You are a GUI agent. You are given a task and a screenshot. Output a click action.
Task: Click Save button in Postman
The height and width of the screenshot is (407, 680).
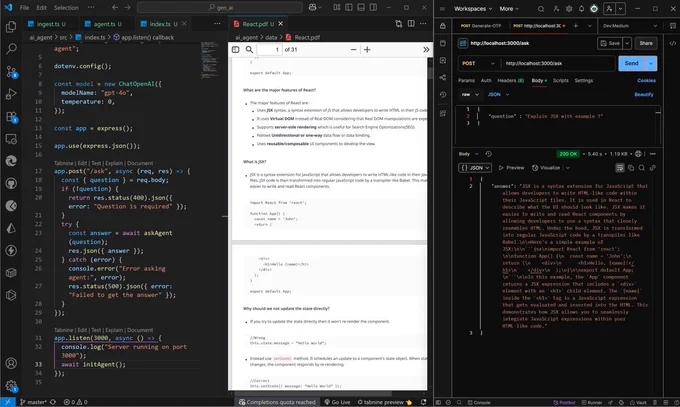click(610, 43)
